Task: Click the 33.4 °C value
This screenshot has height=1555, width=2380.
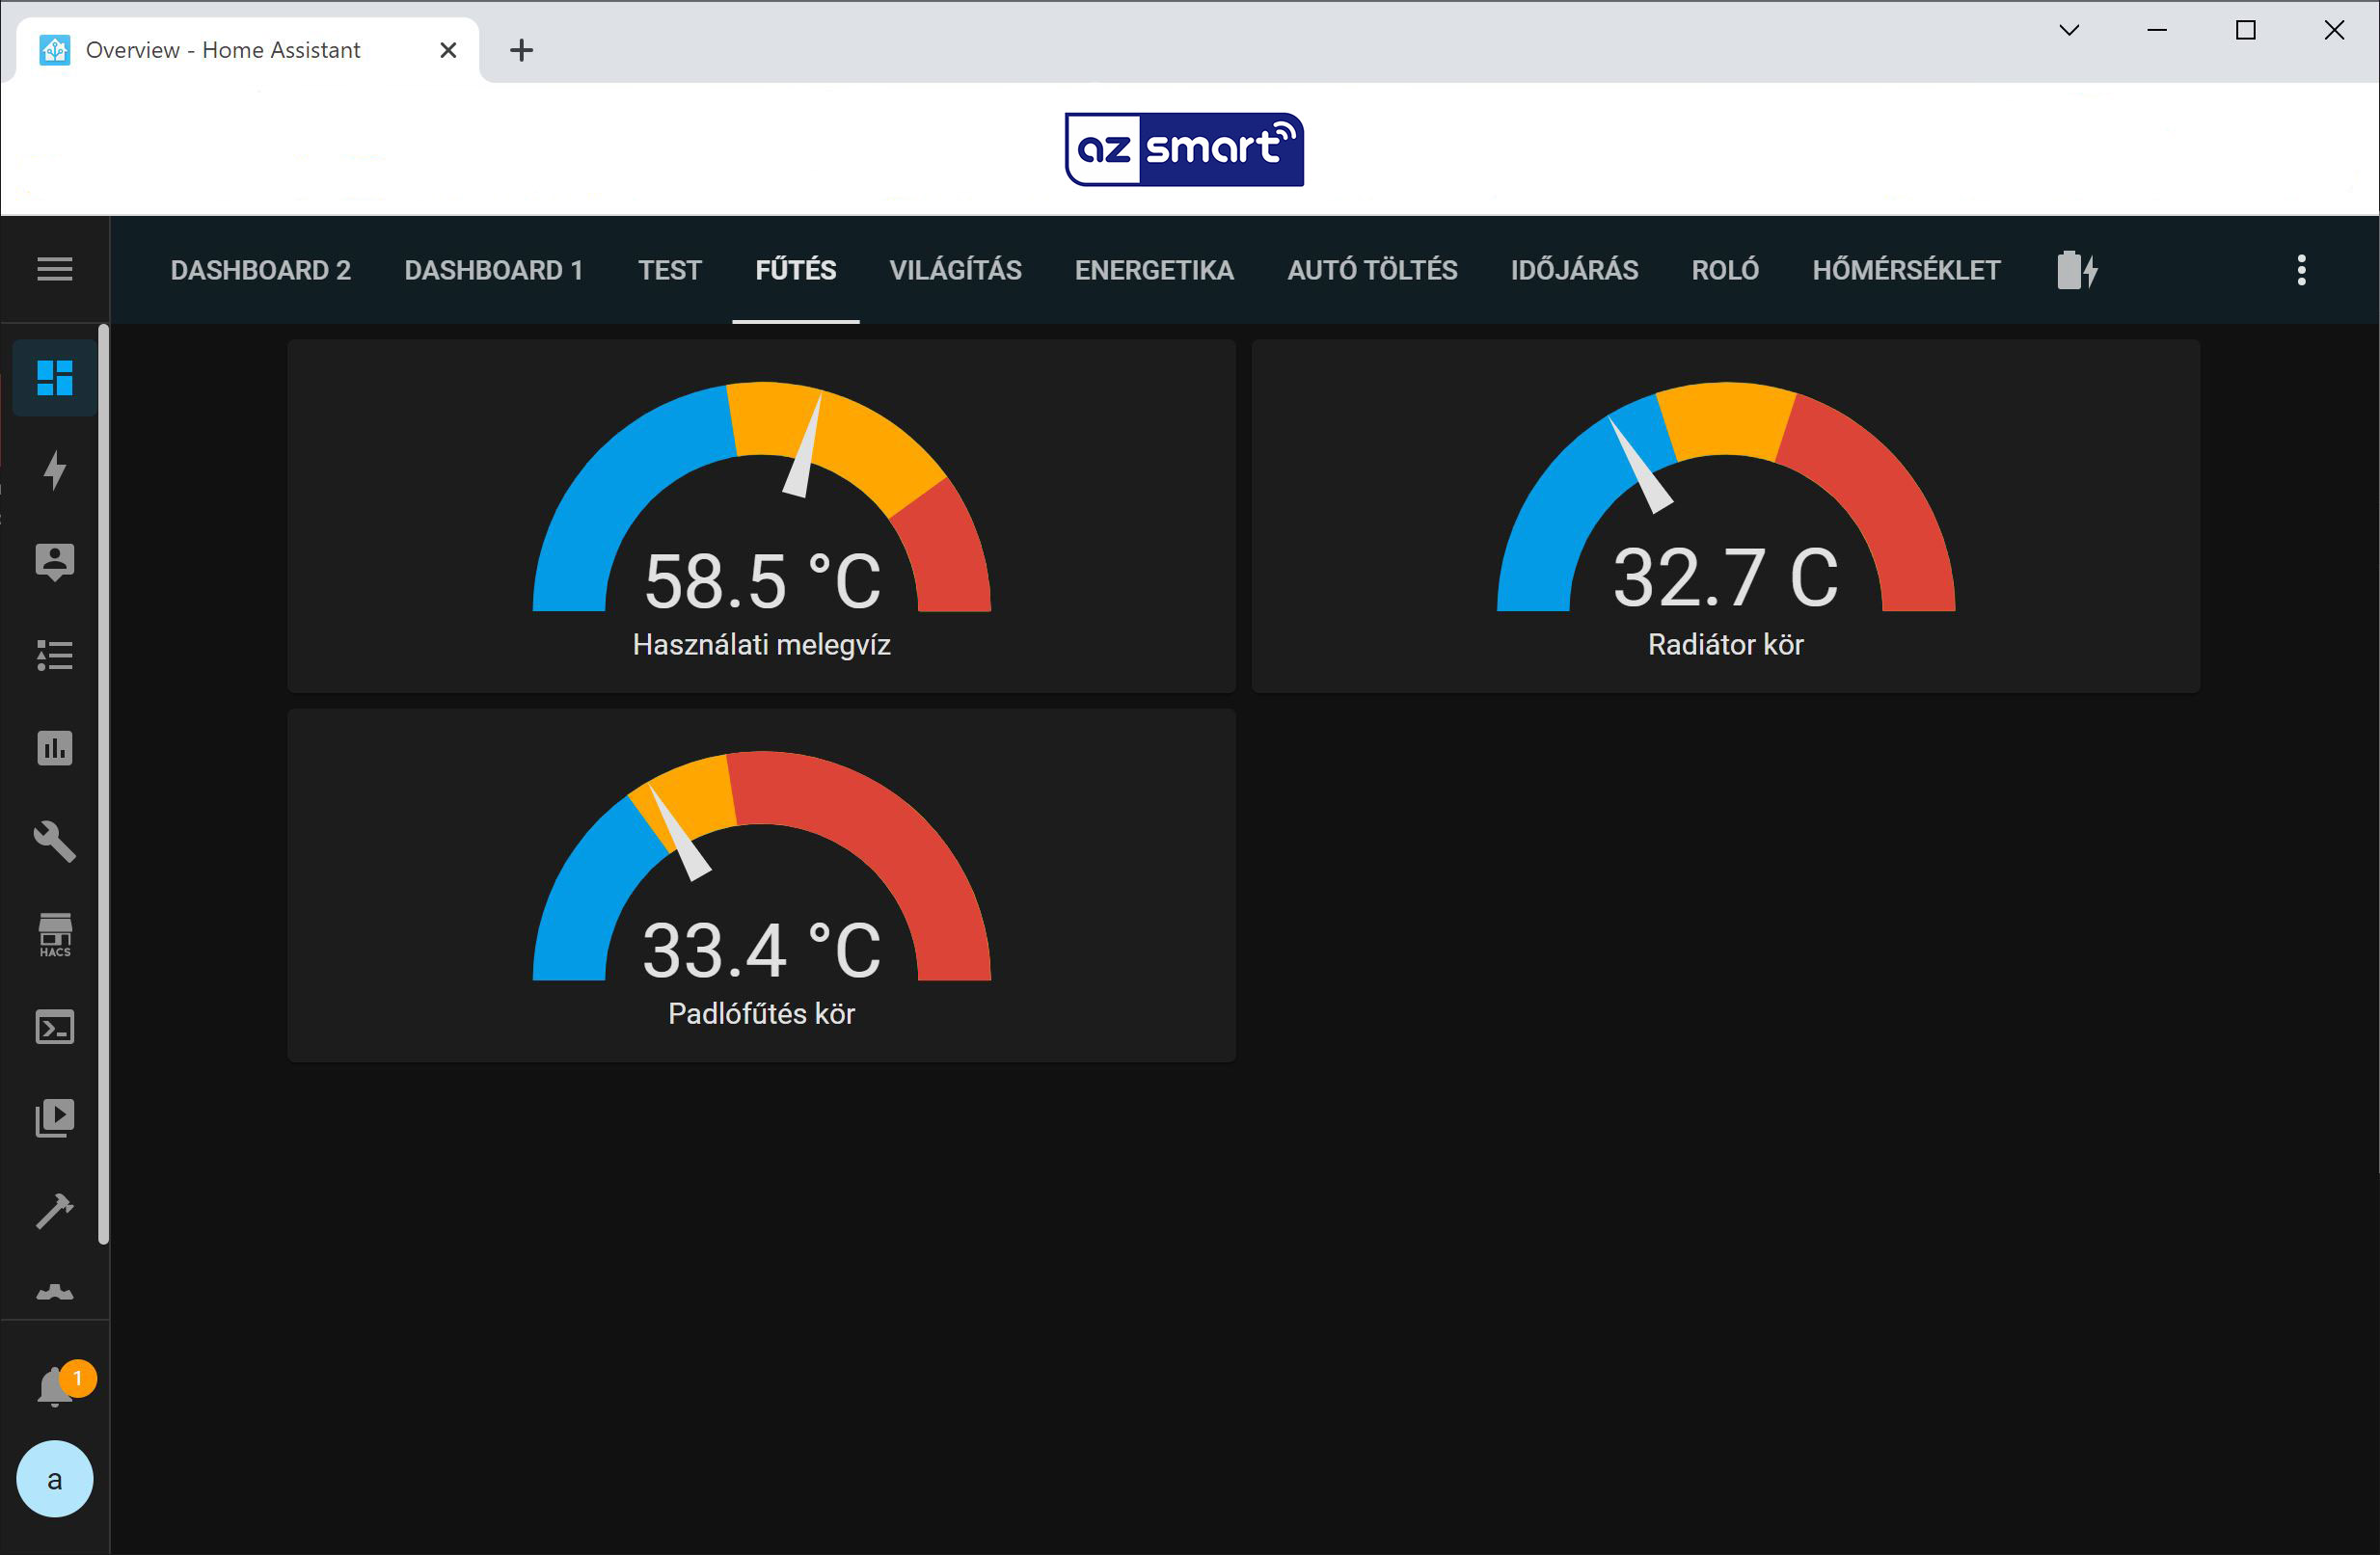Action: point(762,950)
